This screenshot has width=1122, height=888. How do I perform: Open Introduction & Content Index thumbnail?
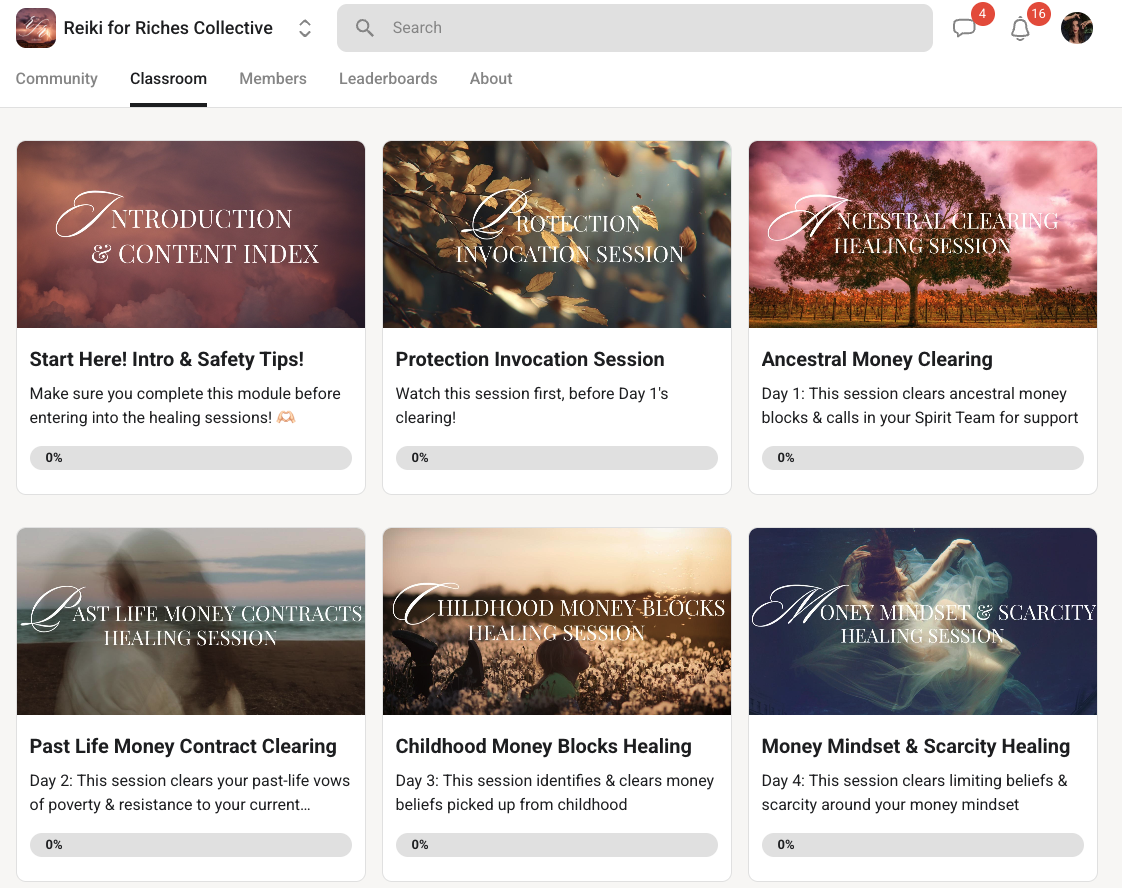191,235
